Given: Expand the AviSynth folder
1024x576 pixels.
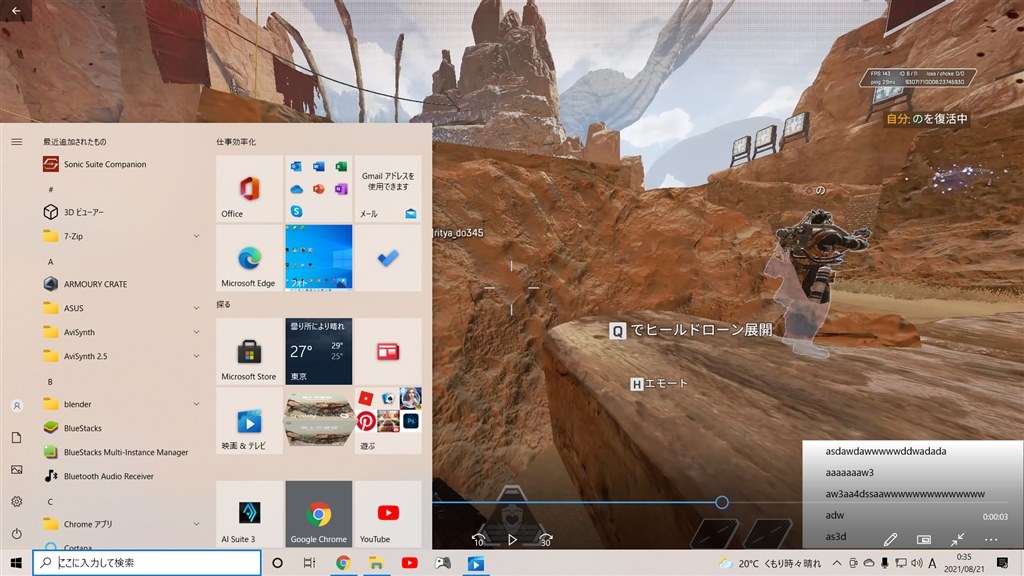Looking at the screenshot, I should pos(196,332).
